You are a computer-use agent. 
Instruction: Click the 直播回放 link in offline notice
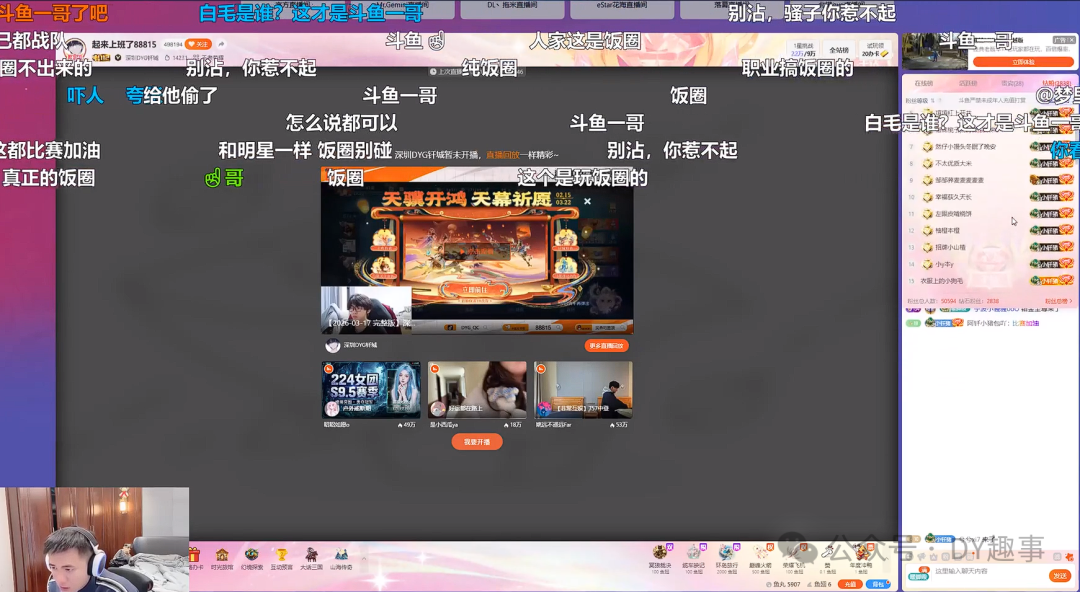click(x=503, y=155)
